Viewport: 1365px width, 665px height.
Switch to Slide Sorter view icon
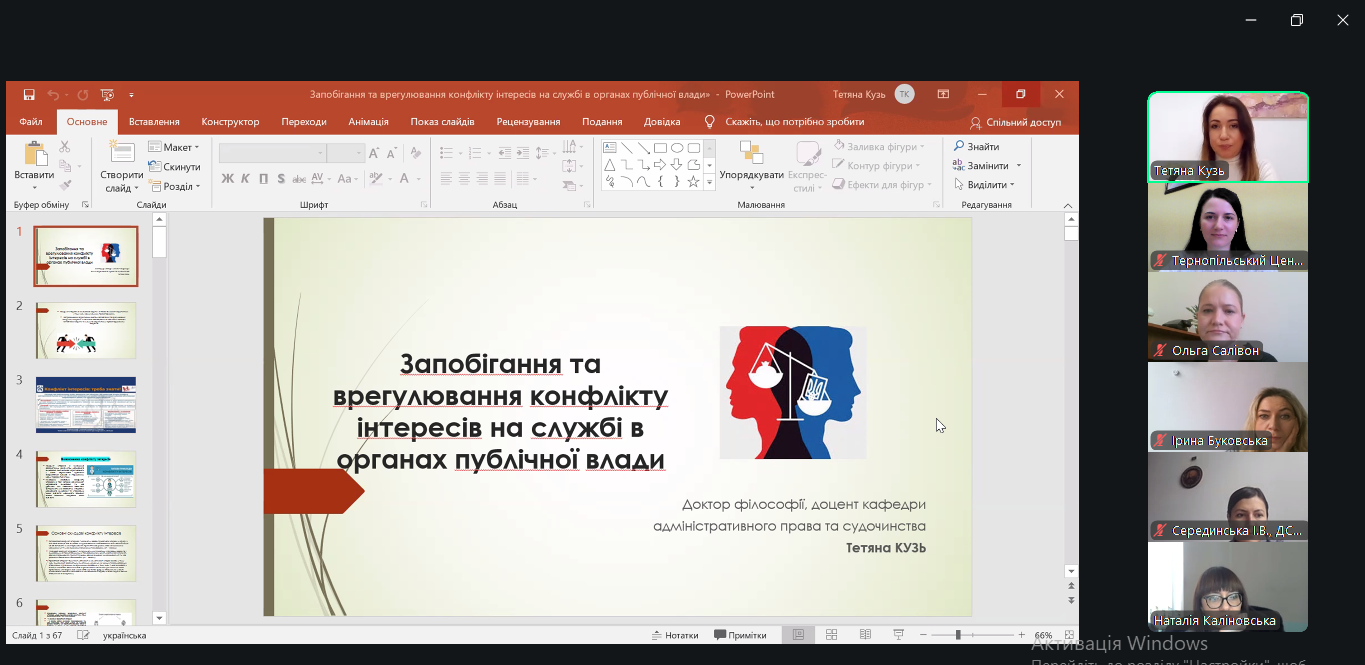point(832,635)
